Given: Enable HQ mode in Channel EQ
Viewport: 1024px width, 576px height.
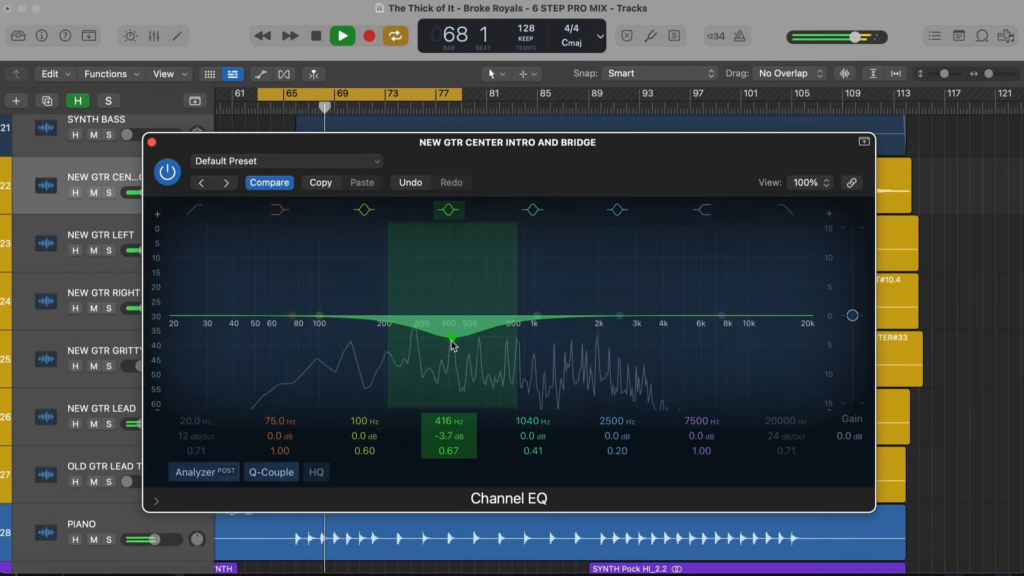Looking at the screenshot, I should (x=316, y=471).
